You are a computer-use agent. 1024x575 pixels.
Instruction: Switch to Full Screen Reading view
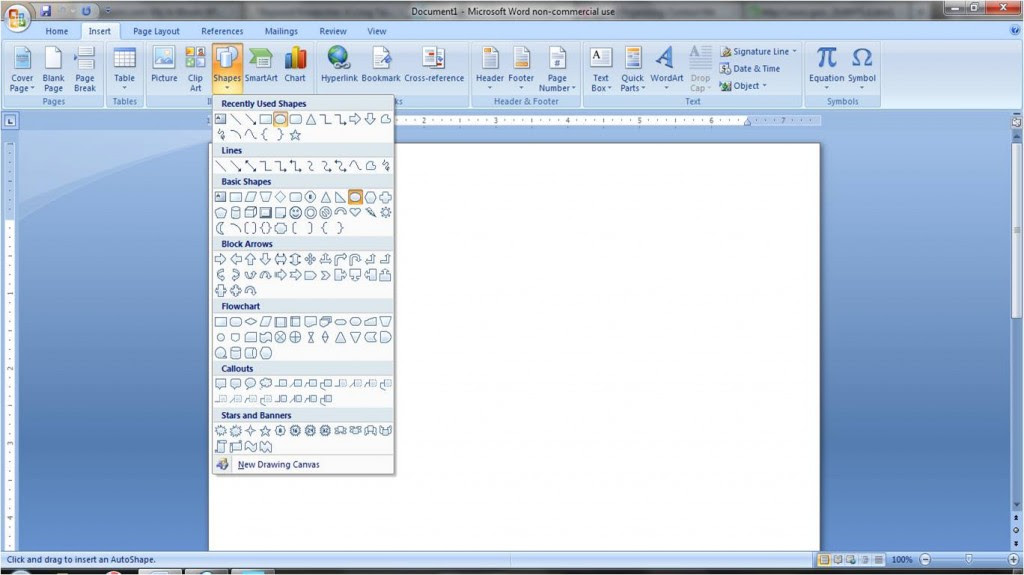point(838,559)
